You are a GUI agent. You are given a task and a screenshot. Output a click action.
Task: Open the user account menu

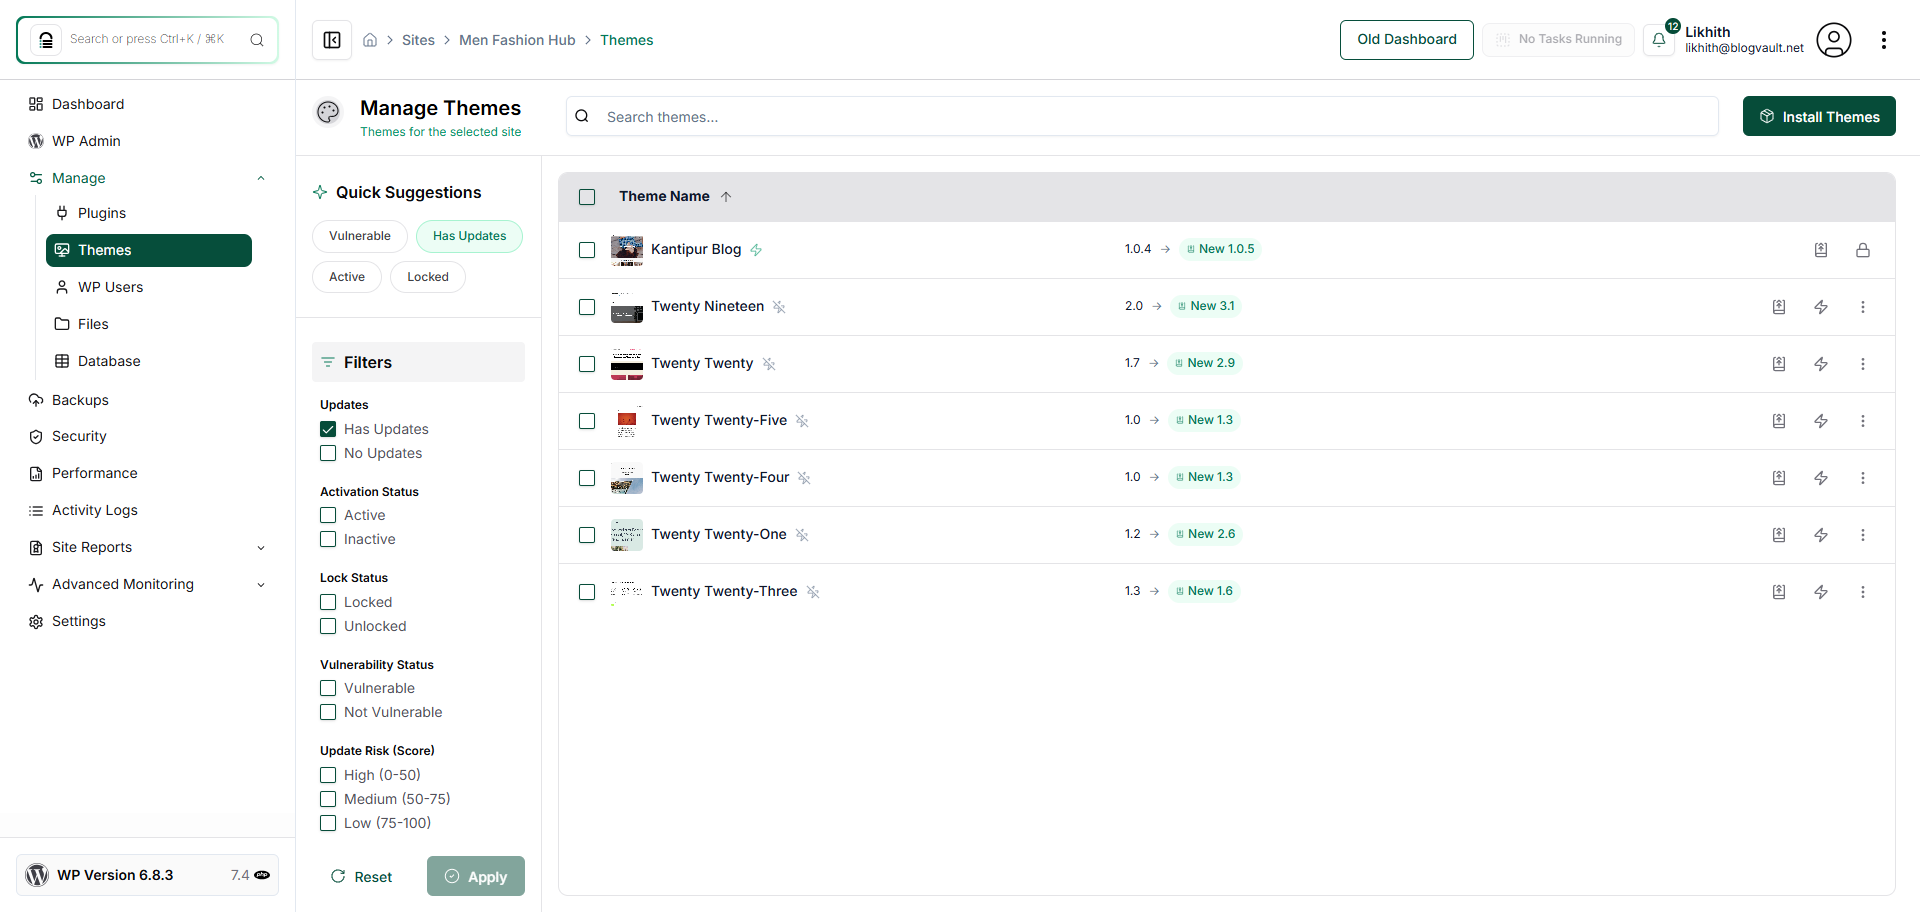click(1835, 40)
